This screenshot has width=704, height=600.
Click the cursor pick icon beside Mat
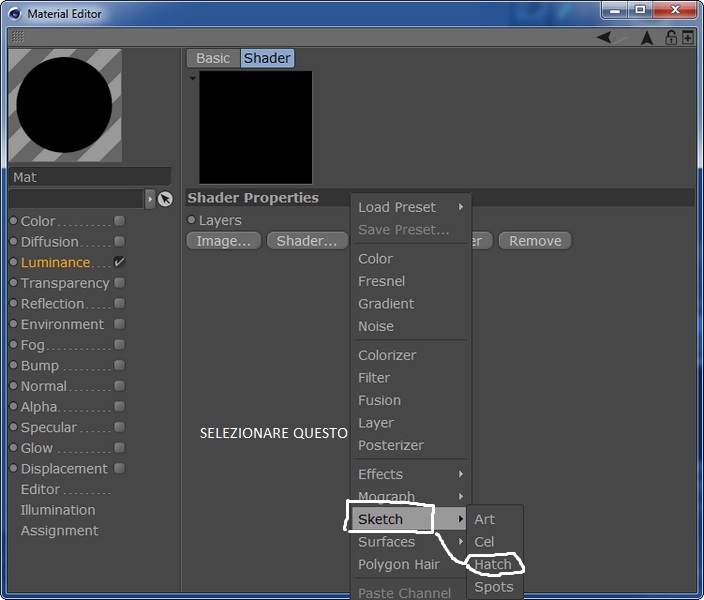(165, 199)
